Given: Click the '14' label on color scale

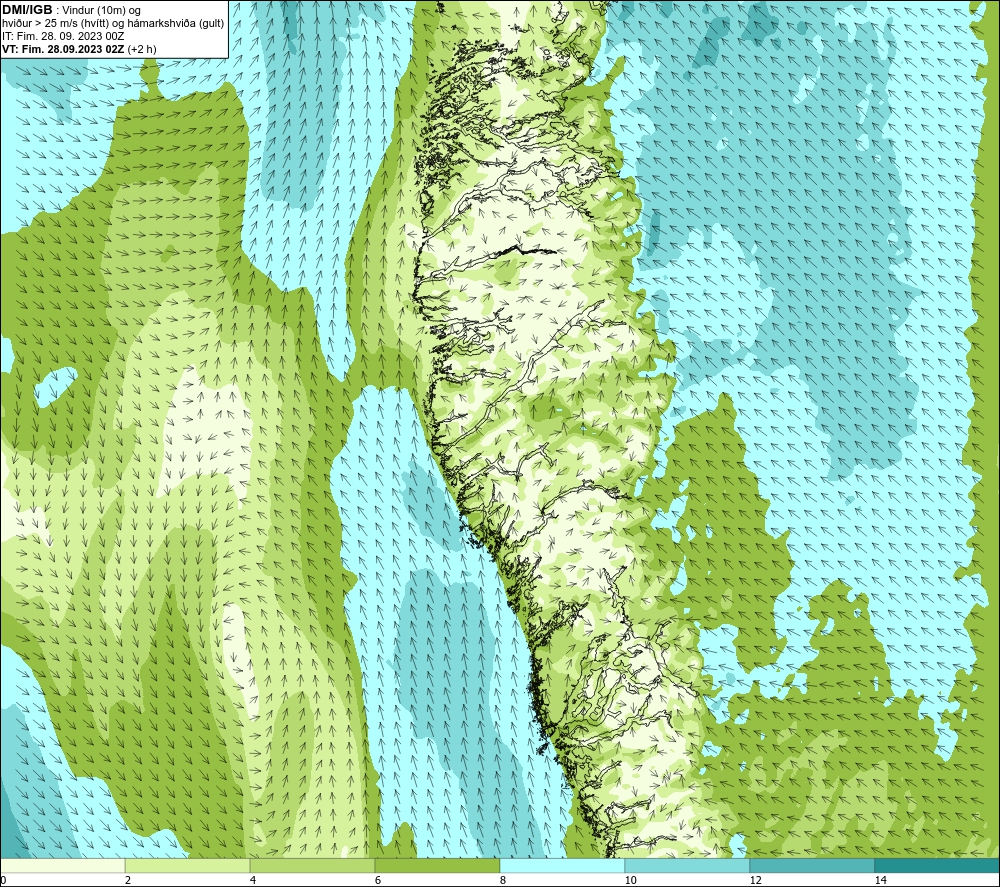Looking at the screenshot, I should (x=880, y=880).
